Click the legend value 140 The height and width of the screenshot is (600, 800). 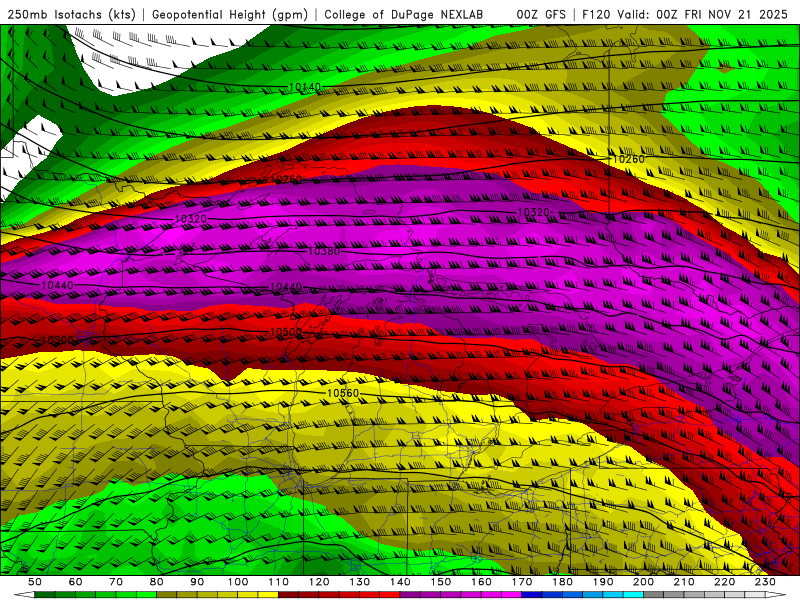(x=400, y=582)
